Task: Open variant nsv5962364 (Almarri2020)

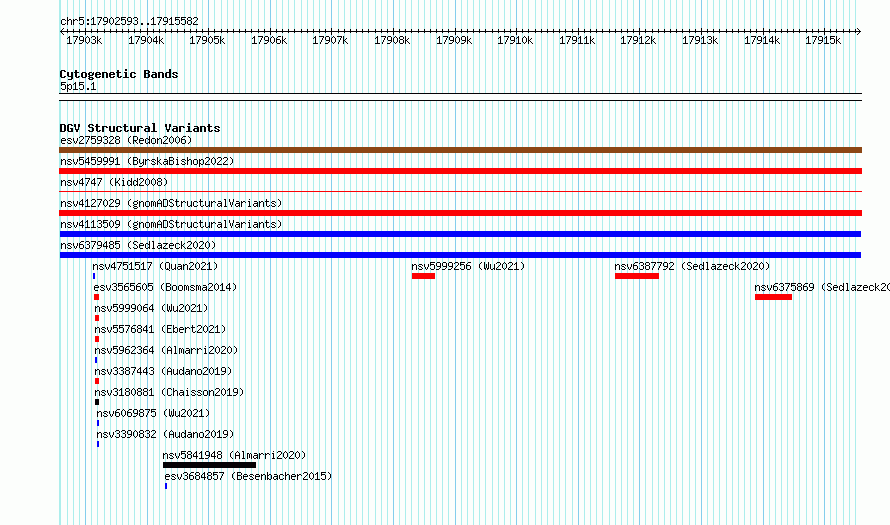Action: coord(166,350)
